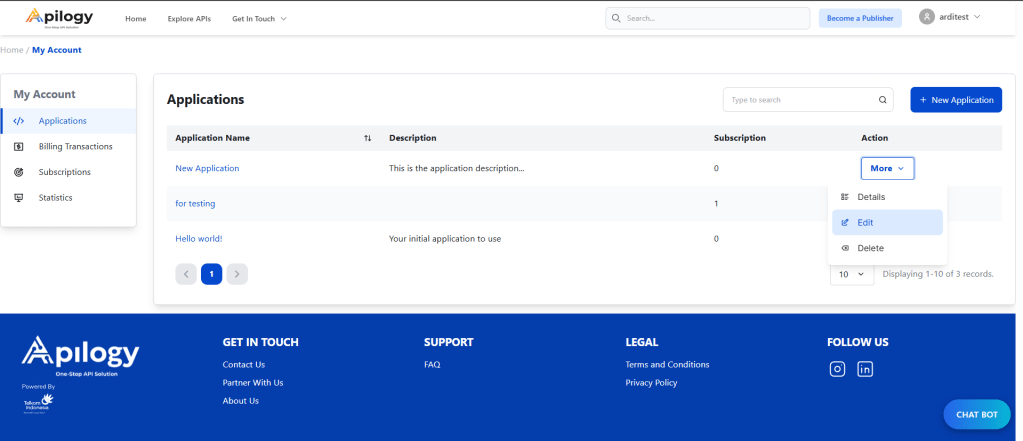Click the Type to search input field

(798, 100)
